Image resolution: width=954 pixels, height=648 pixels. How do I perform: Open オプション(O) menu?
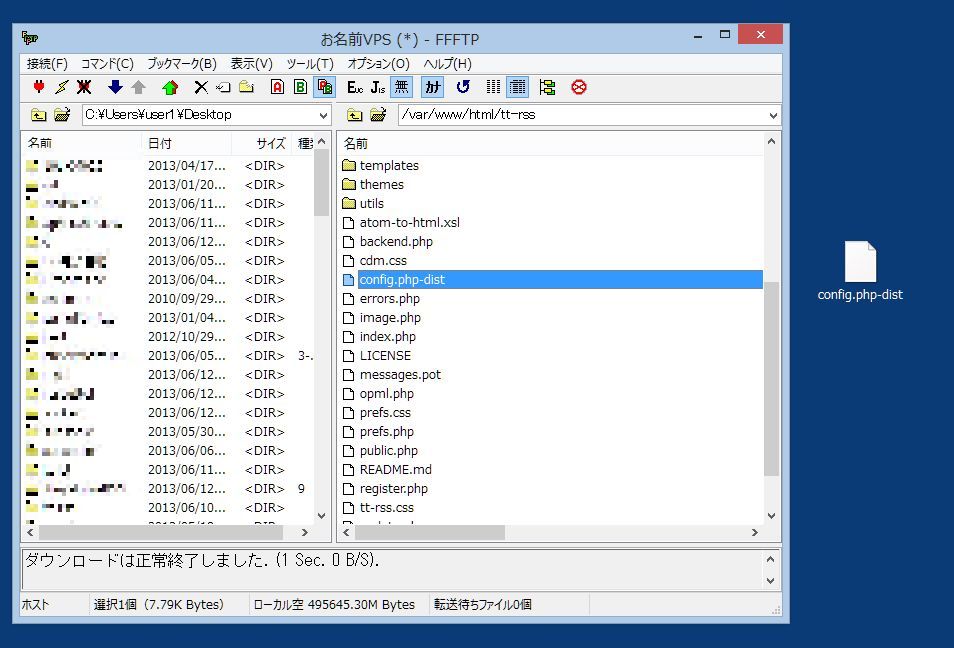(x=378, y=64)
